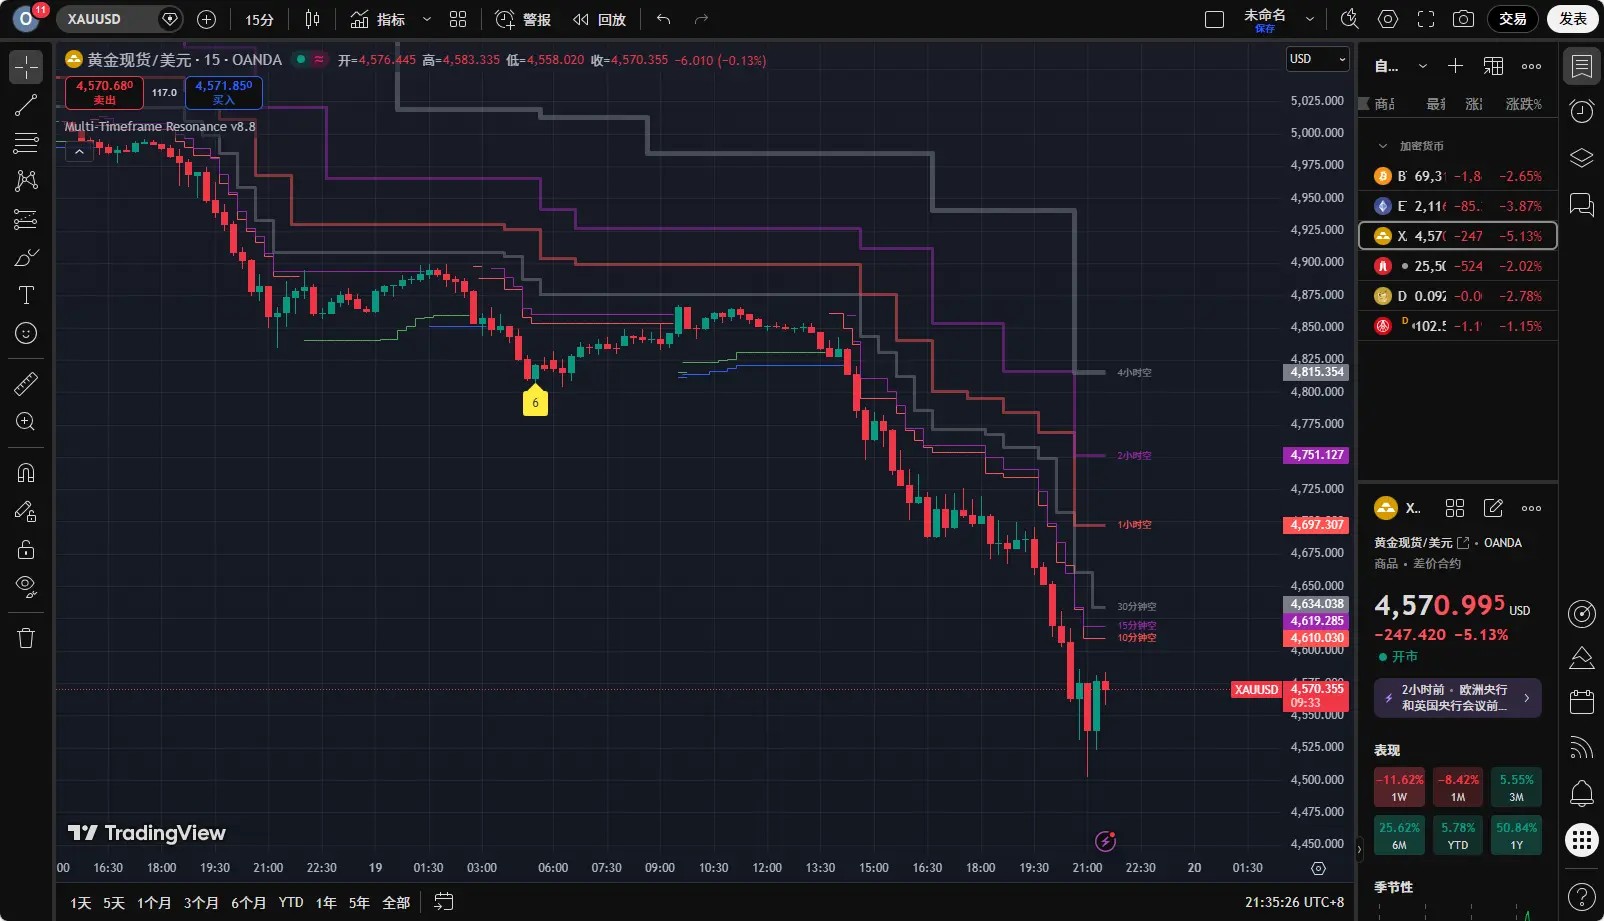Select the crosshair cursor tool

[26, 67]
